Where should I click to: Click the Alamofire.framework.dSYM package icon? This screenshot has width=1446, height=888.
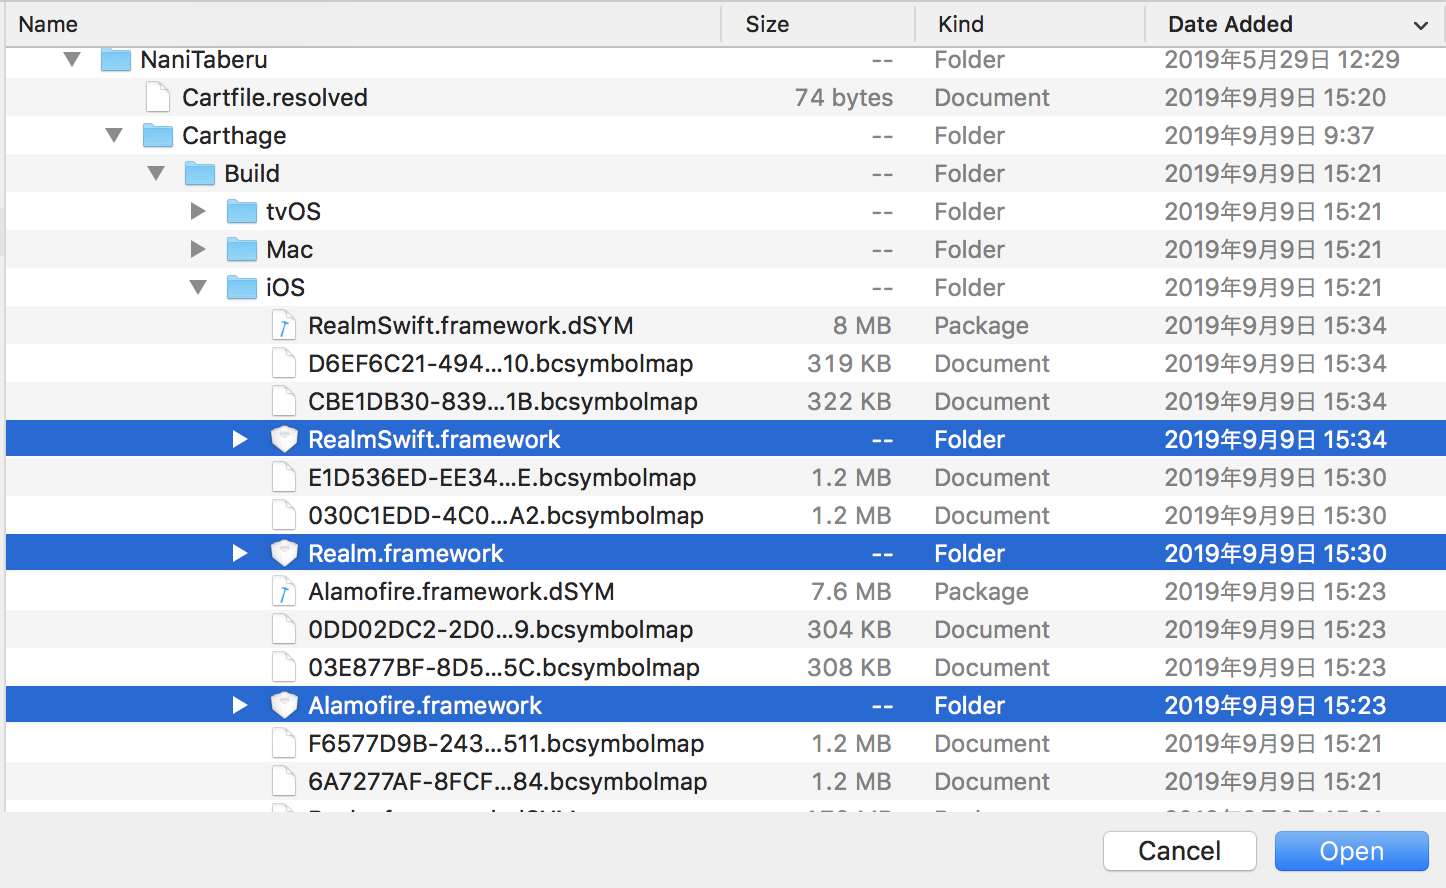tap(284, 591)
